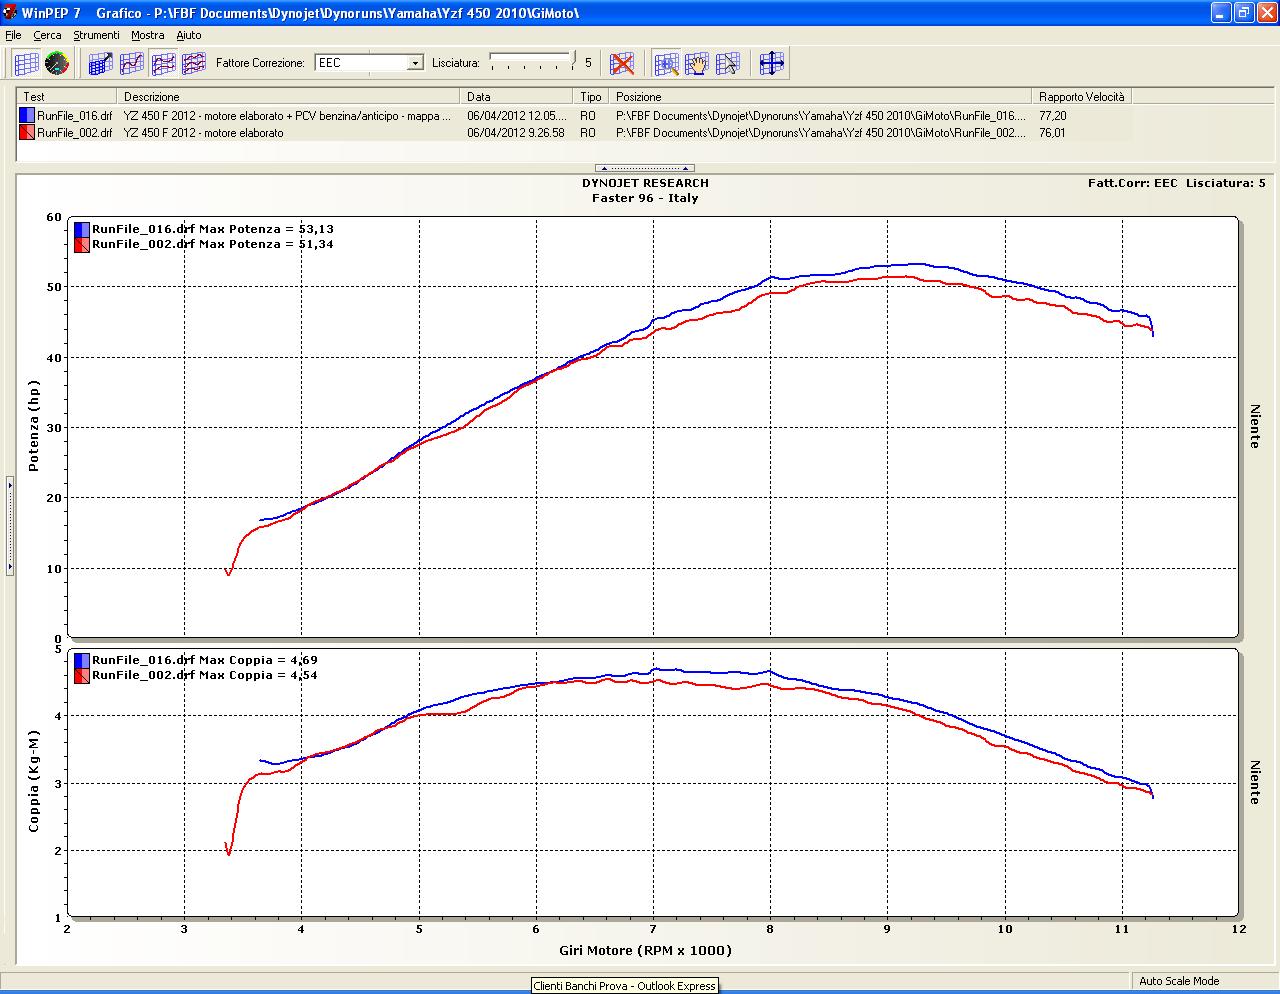Select the arrow cursor graph tool
Screen dimensions: 1280x994
(728, 63)
